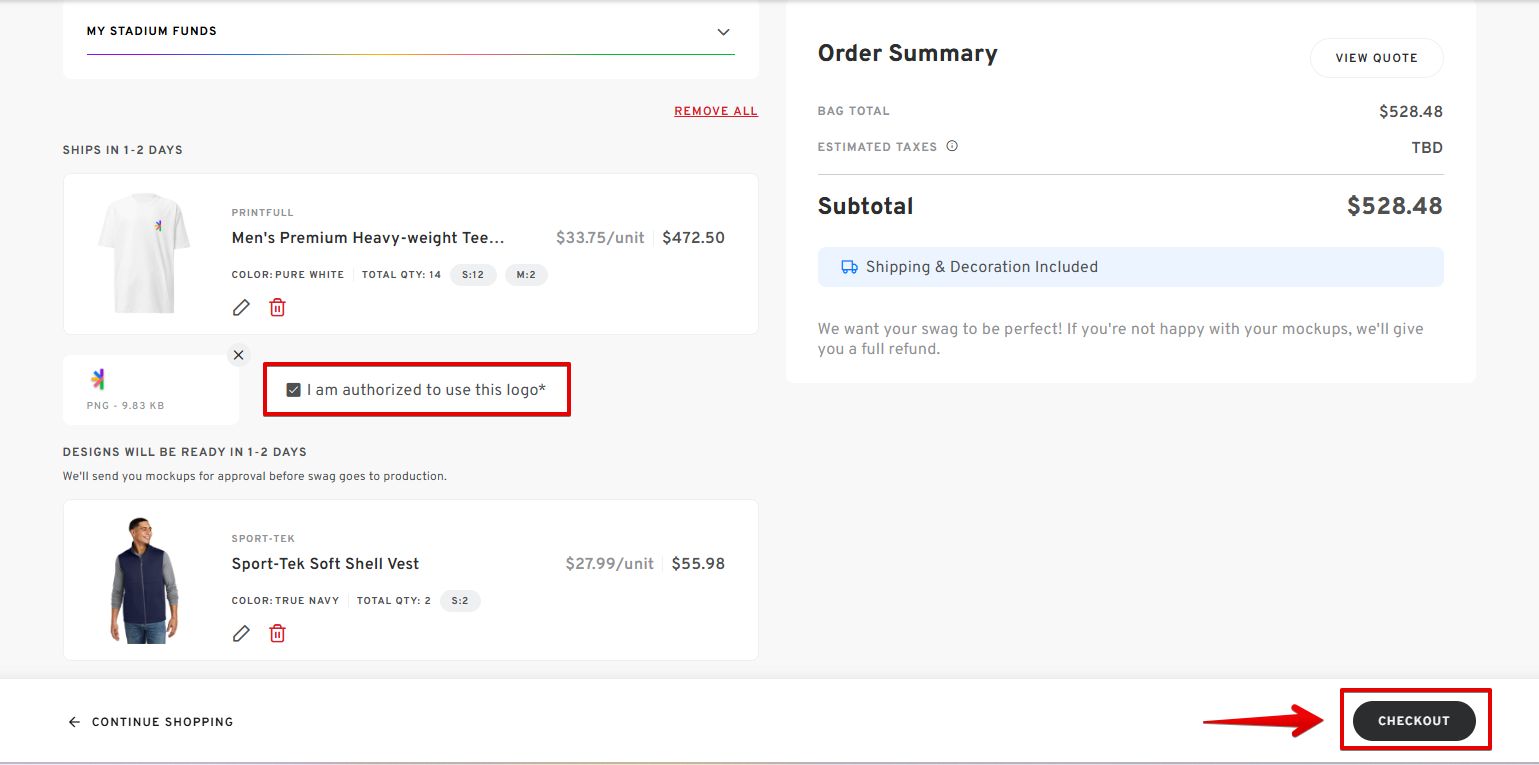1539x765 pixels.
Task: Click the uploaded logo PNG thumbnail
Action: [x=98, y=379]
